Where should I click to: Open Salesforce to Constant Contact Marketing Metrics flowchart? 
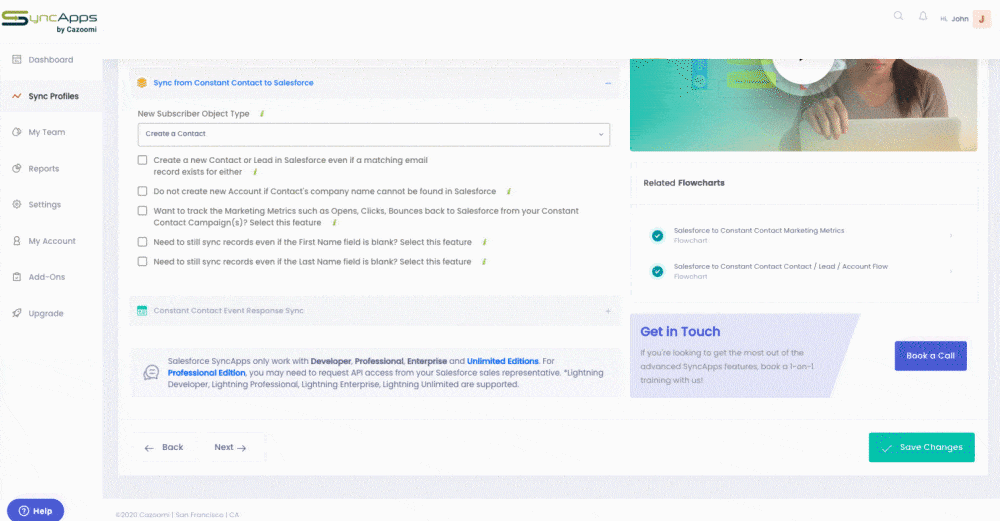coord(759,230)
